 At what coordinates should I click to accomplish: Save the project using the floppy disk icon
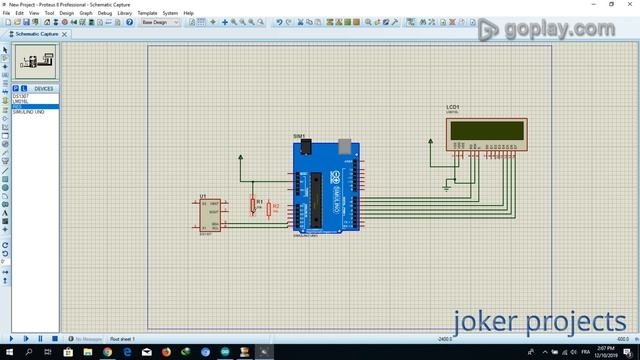[27, 22]
